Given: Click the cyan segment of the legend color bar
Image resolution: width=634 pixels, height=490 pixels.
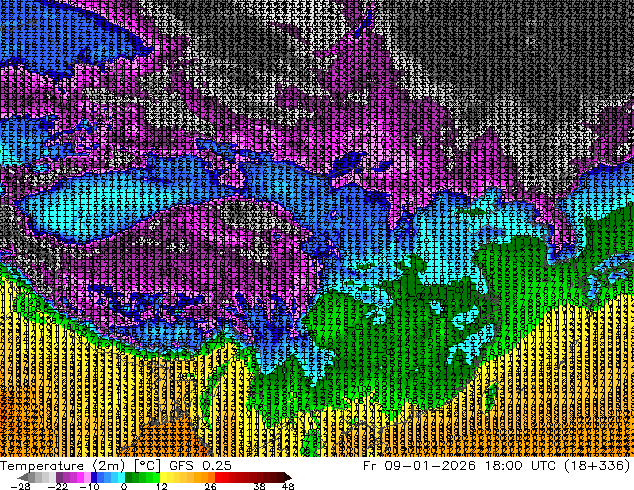Looking at the screenshot, I should [x=115, y=477].
